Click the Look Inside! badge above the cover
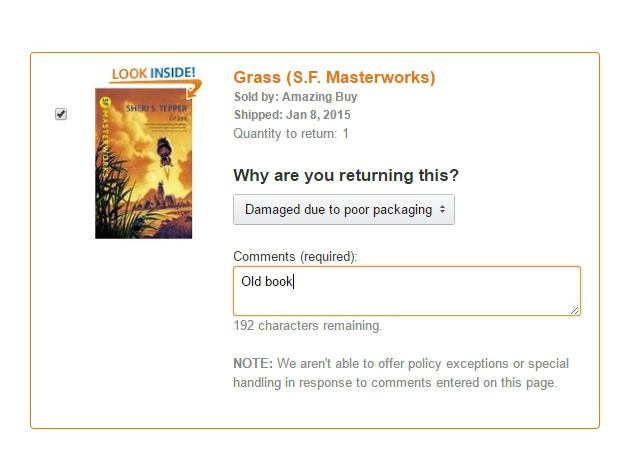Screen dimensions: 635x475 153,73
